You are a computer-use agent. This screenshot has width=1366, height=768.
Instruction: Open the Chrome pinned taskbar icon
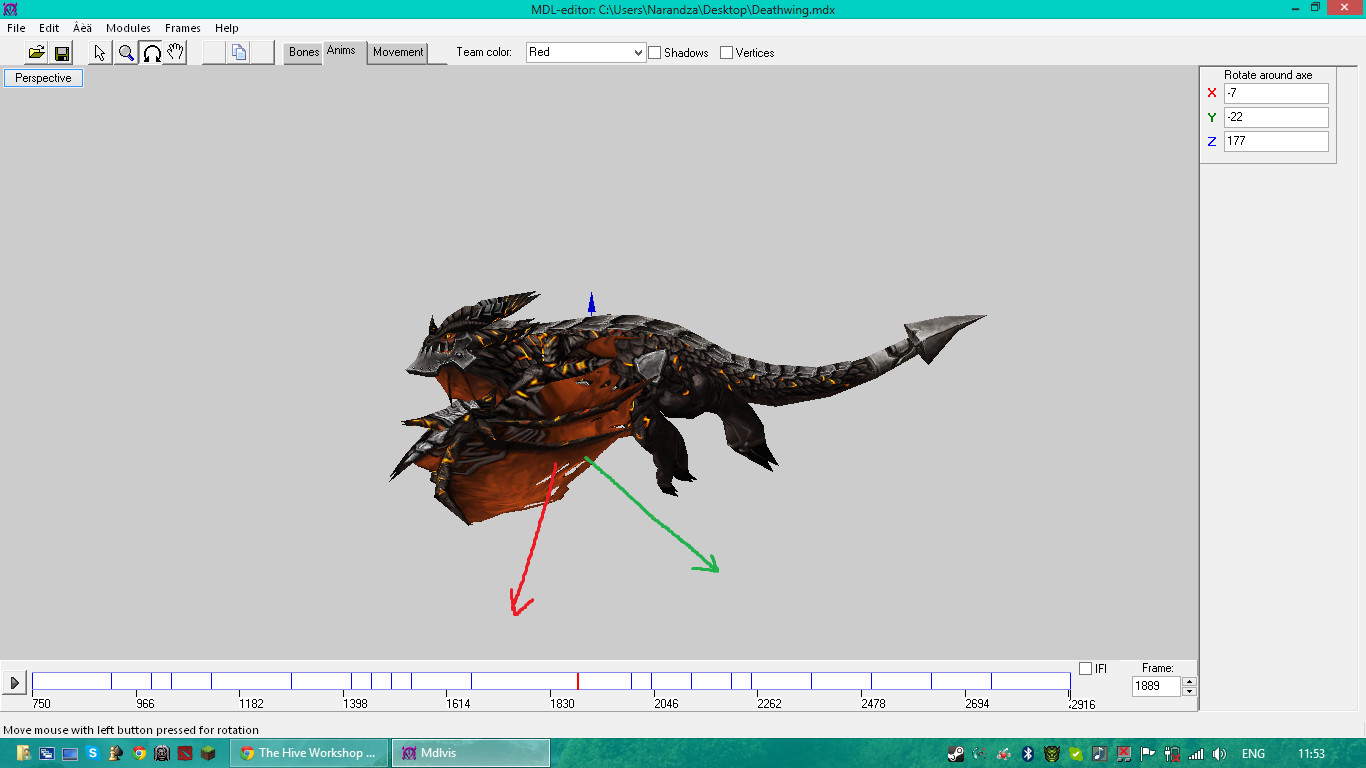pos(139,753)
